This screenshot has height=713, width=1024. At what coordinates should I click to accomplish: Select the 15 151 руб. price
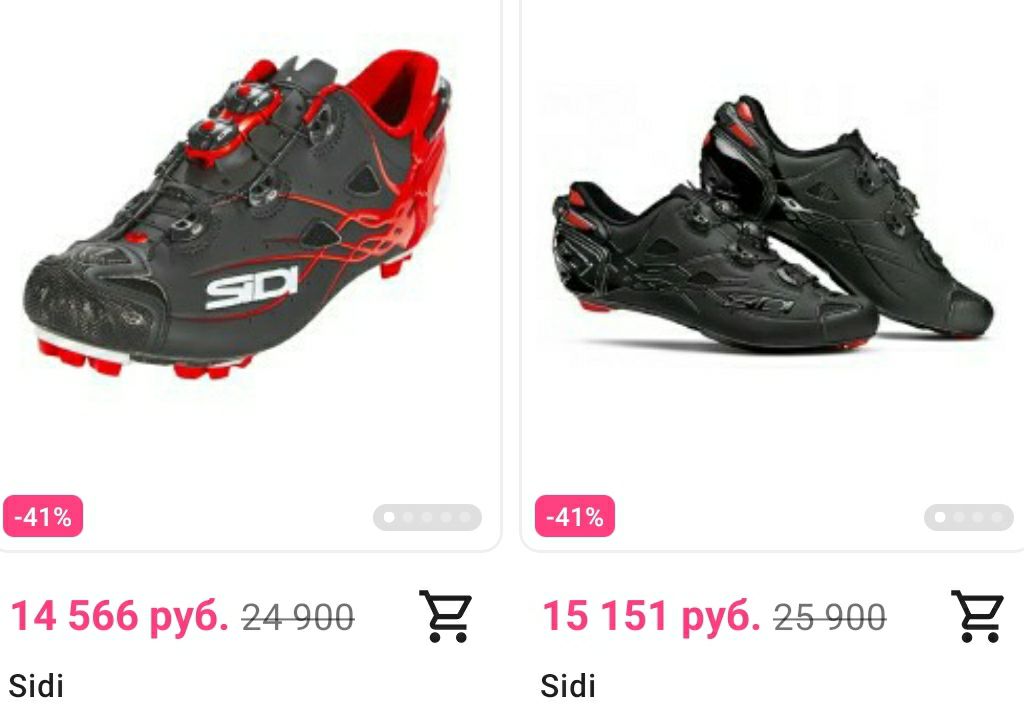tap(652, 615)
